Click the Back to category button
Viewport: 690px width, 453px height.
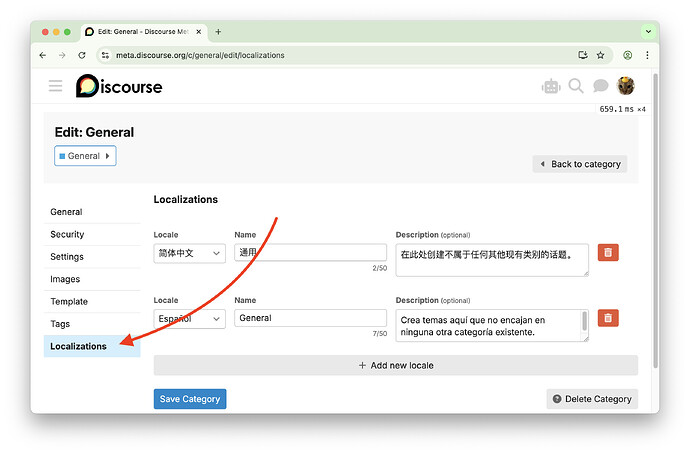click(580, 164)
